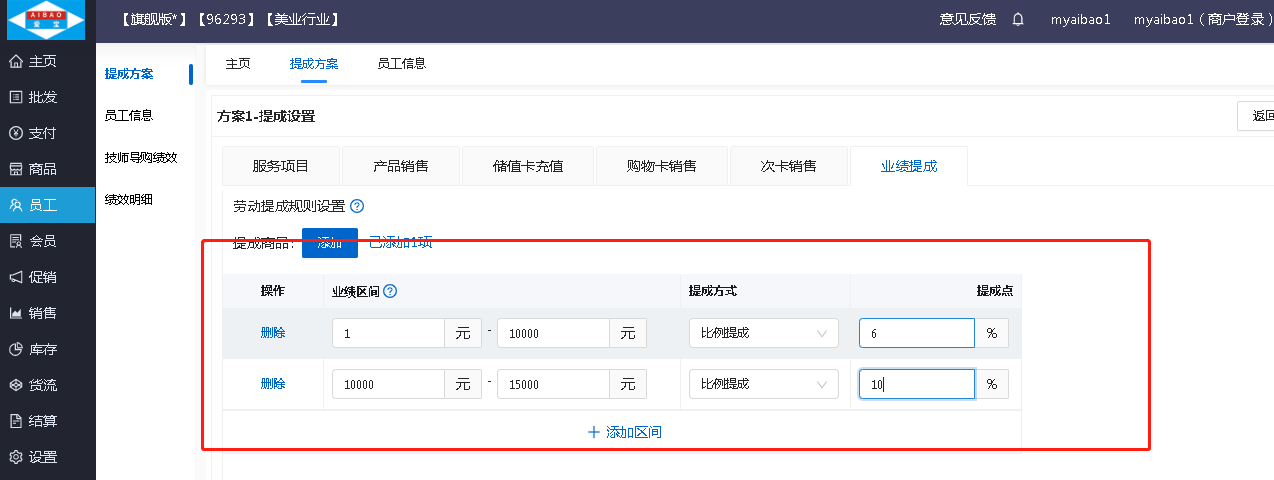Click the myaibao1（商户登录）account entry
This screenshot has height=480, width=1274.
point(1203,19)
